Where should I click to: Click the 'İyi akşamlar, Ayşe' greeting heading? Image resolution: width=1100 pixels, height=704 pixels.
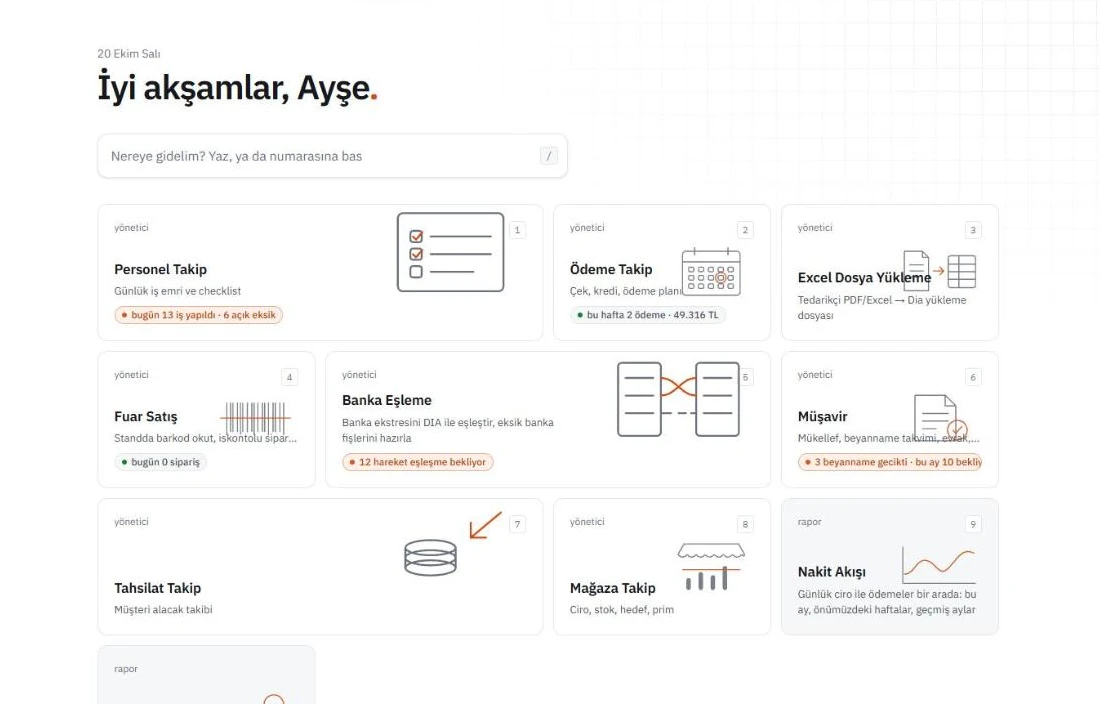[237, 88]
